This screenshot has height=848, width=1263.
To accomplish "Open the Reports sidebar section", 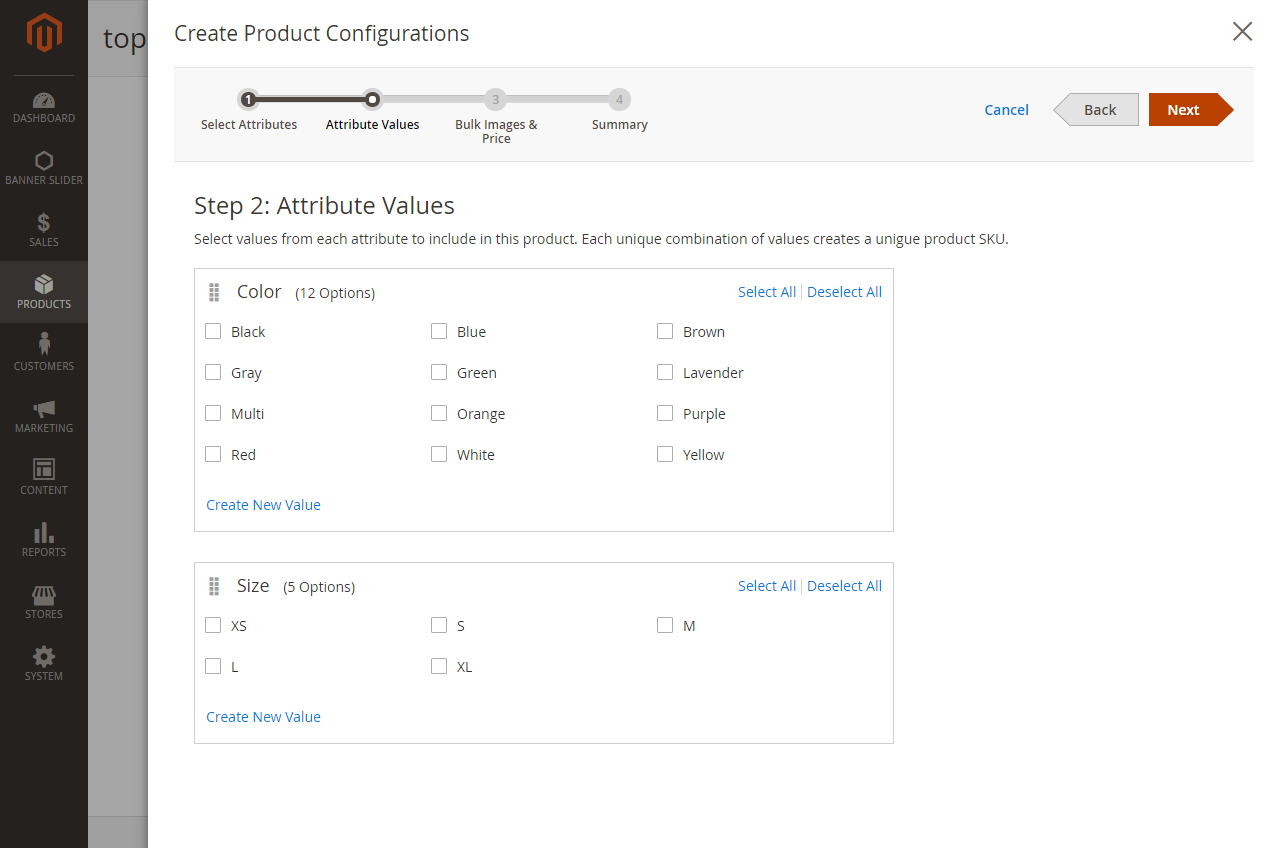I will tap(44, 540).
